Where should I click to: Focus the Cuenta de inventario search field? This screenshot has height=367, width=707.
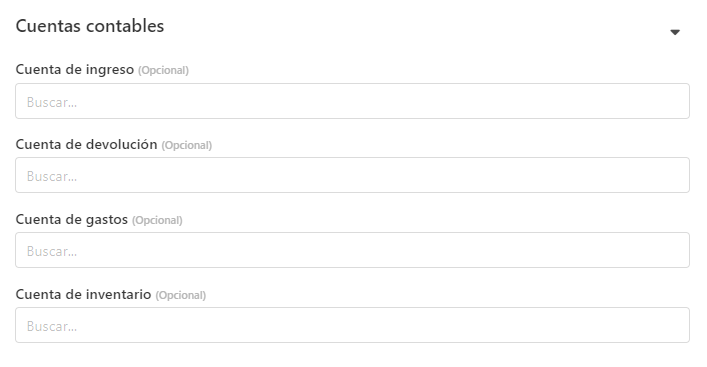(x=352, y=325)
